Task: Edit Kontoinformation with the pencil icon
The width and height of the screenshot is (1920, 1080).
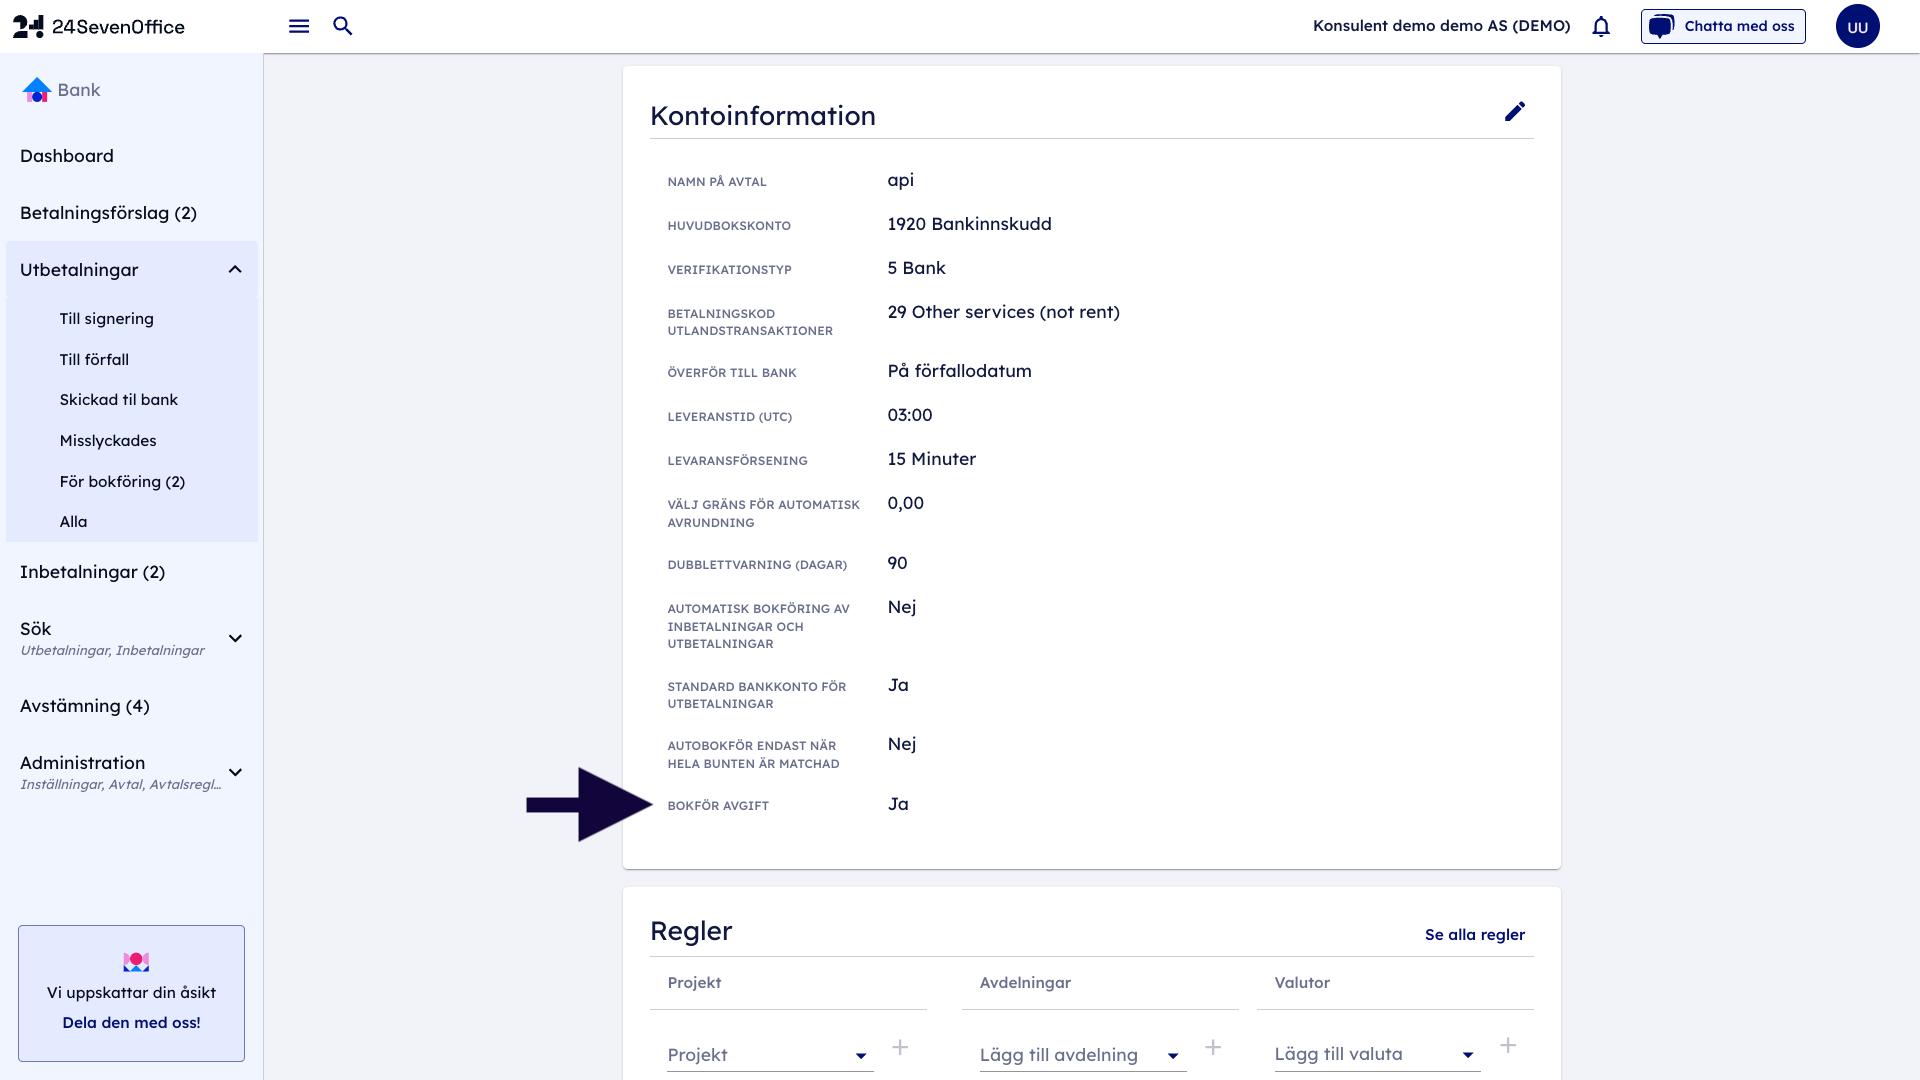Action: coord(1515,111)
